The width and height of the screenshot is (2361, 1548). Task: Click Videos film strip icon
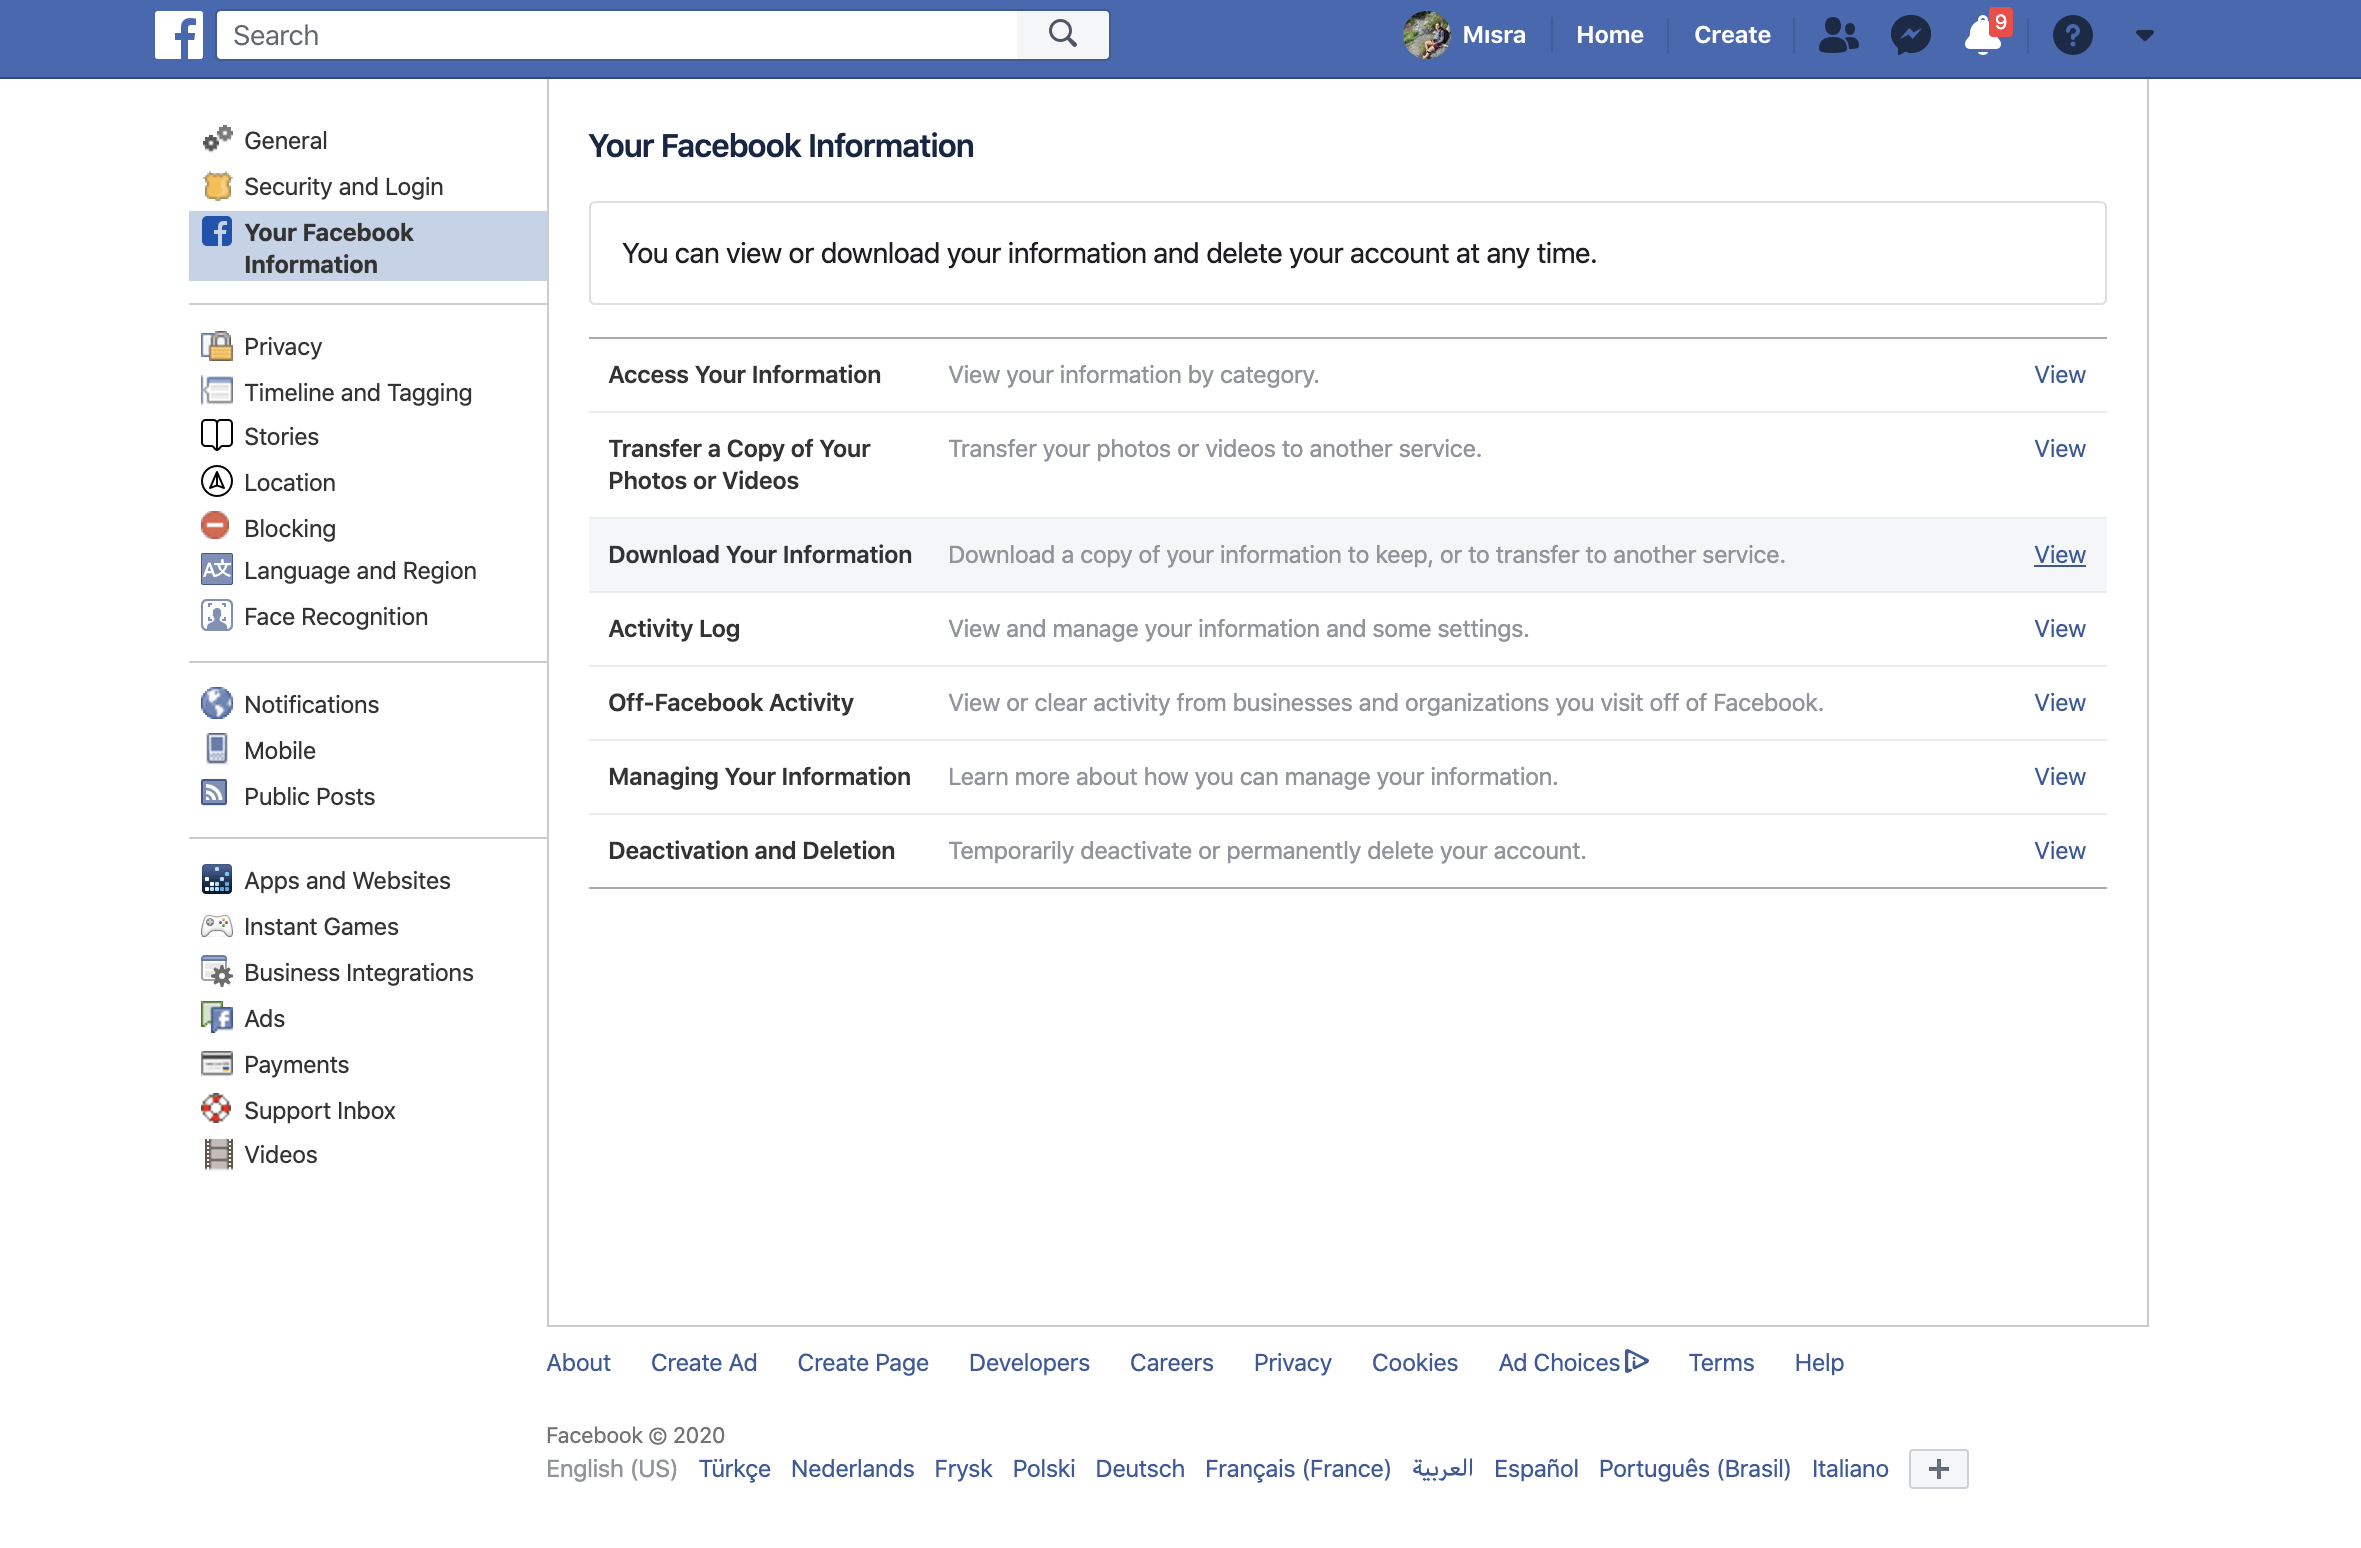pos(218,1154)
